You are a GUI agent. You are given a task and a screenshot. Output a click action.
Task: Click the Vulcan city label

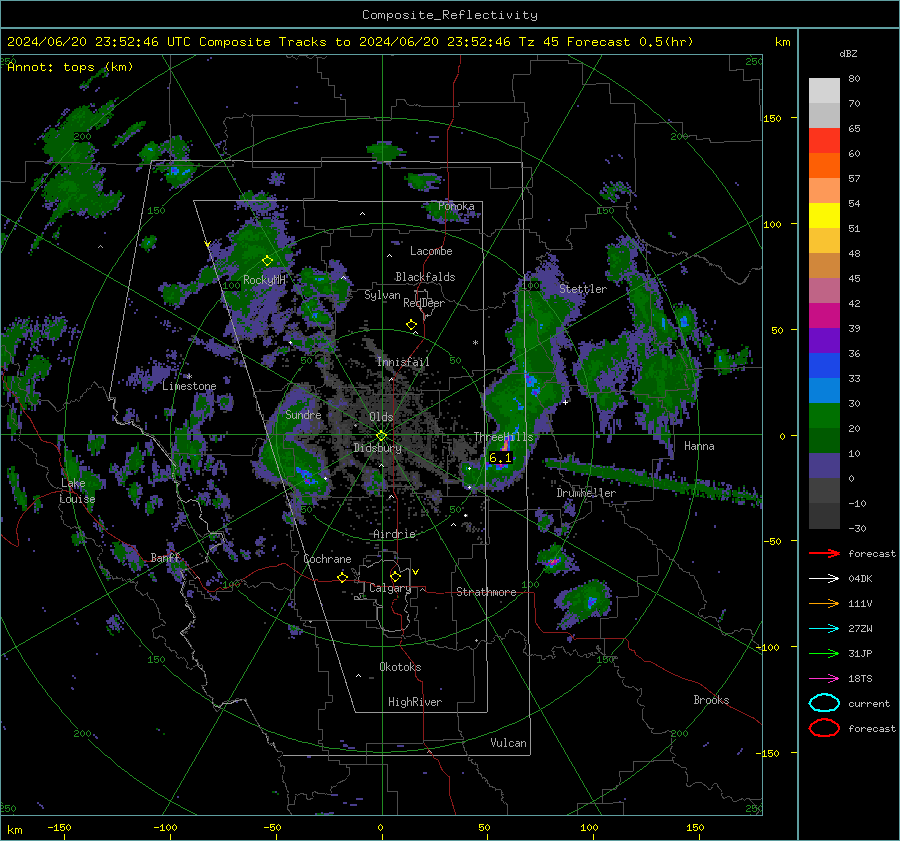pos(508,743)
